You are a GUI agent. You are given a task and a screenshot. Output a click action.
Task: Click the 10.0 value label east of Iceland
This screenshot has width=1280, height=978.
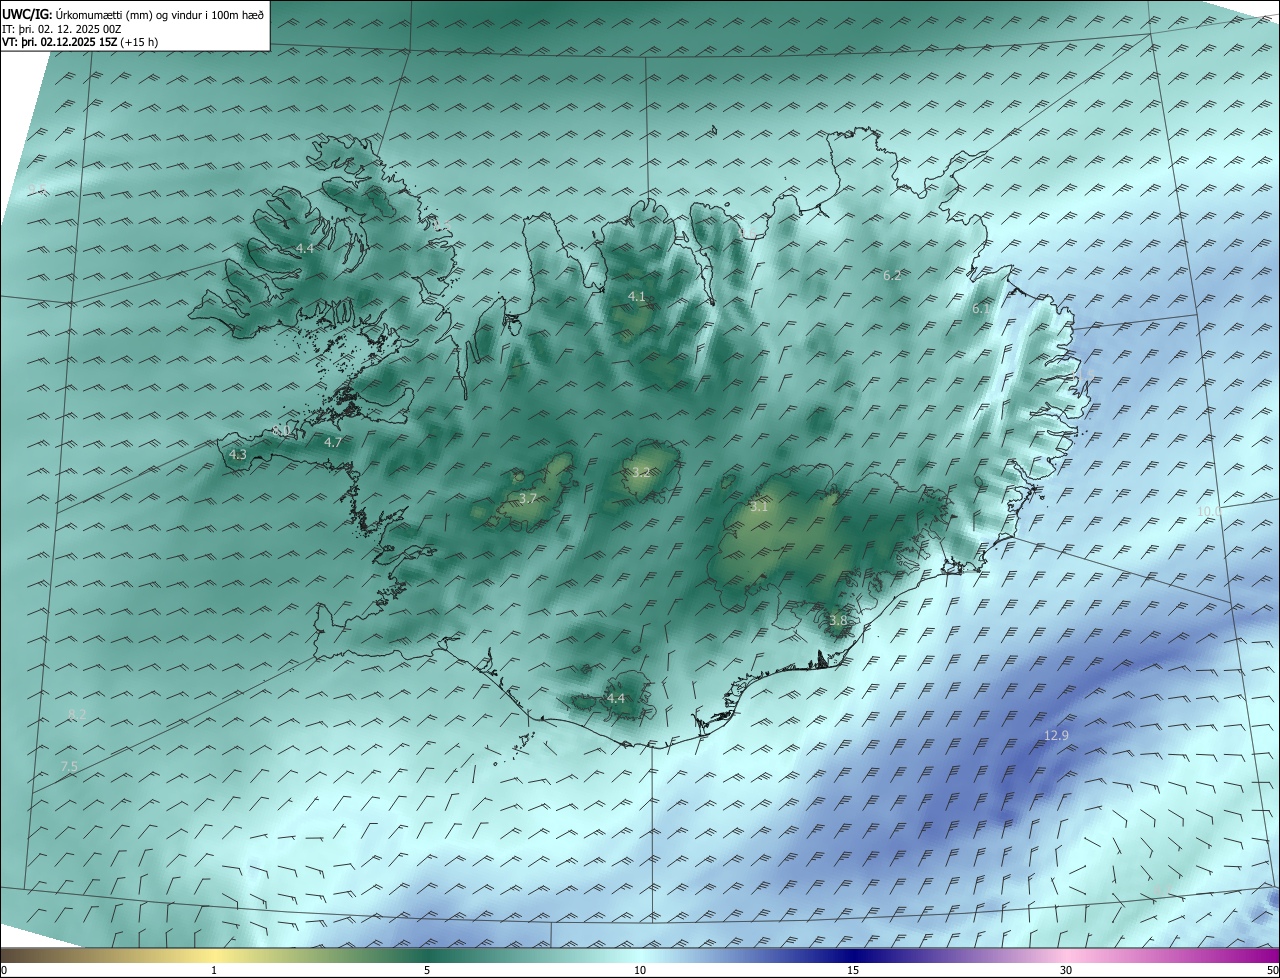[x=1209, y=512]
